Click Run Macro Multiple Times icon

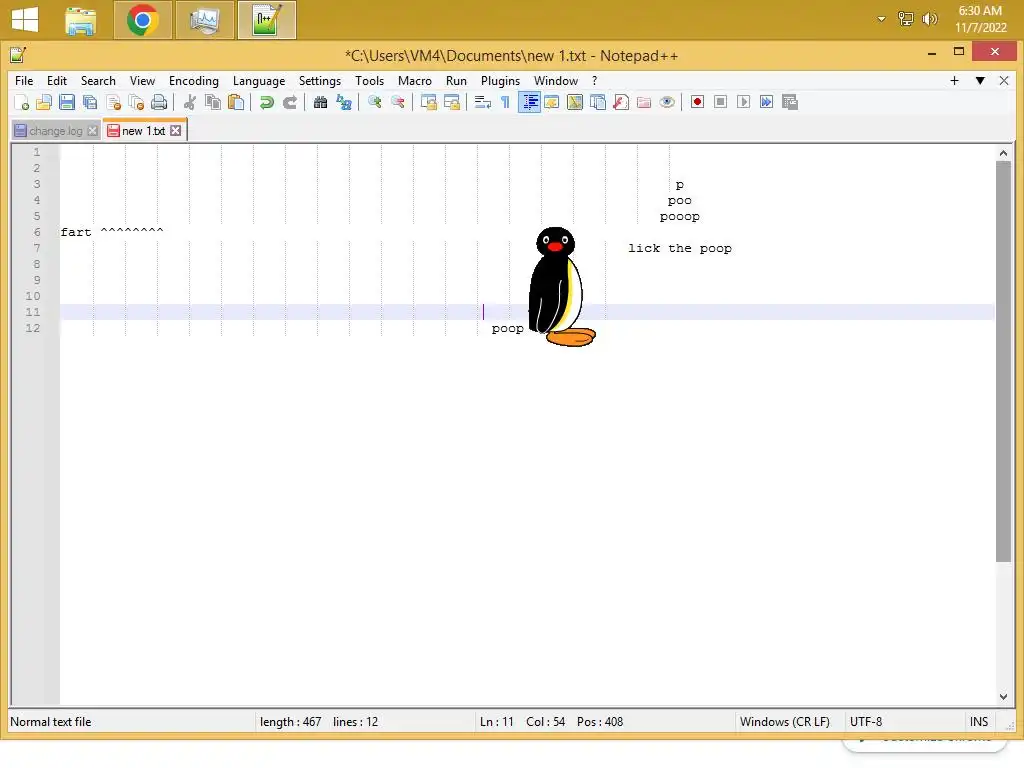pyautogui.click(x=767, y=103)
